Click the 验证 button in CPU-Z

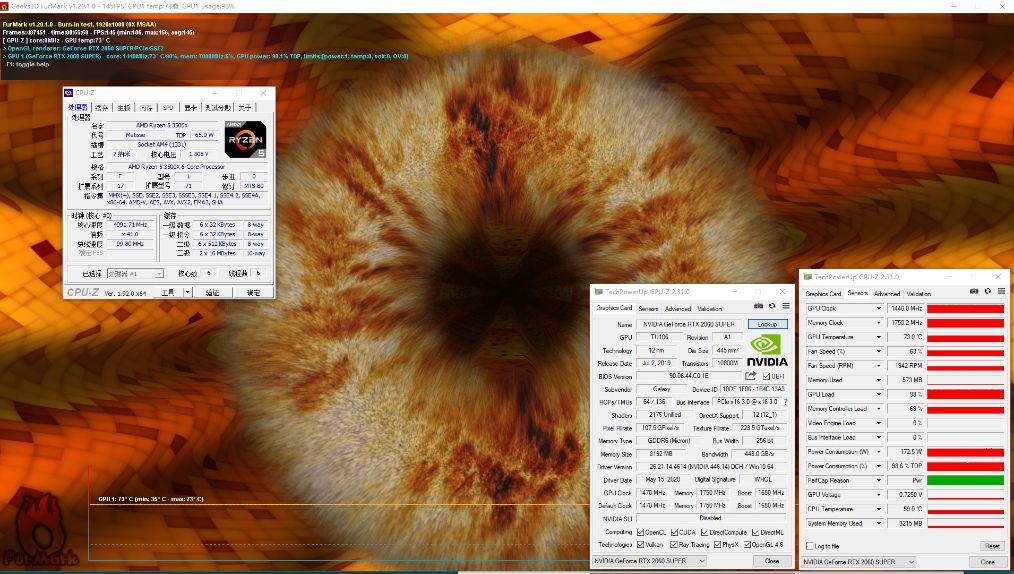click(x=213, y=293)
